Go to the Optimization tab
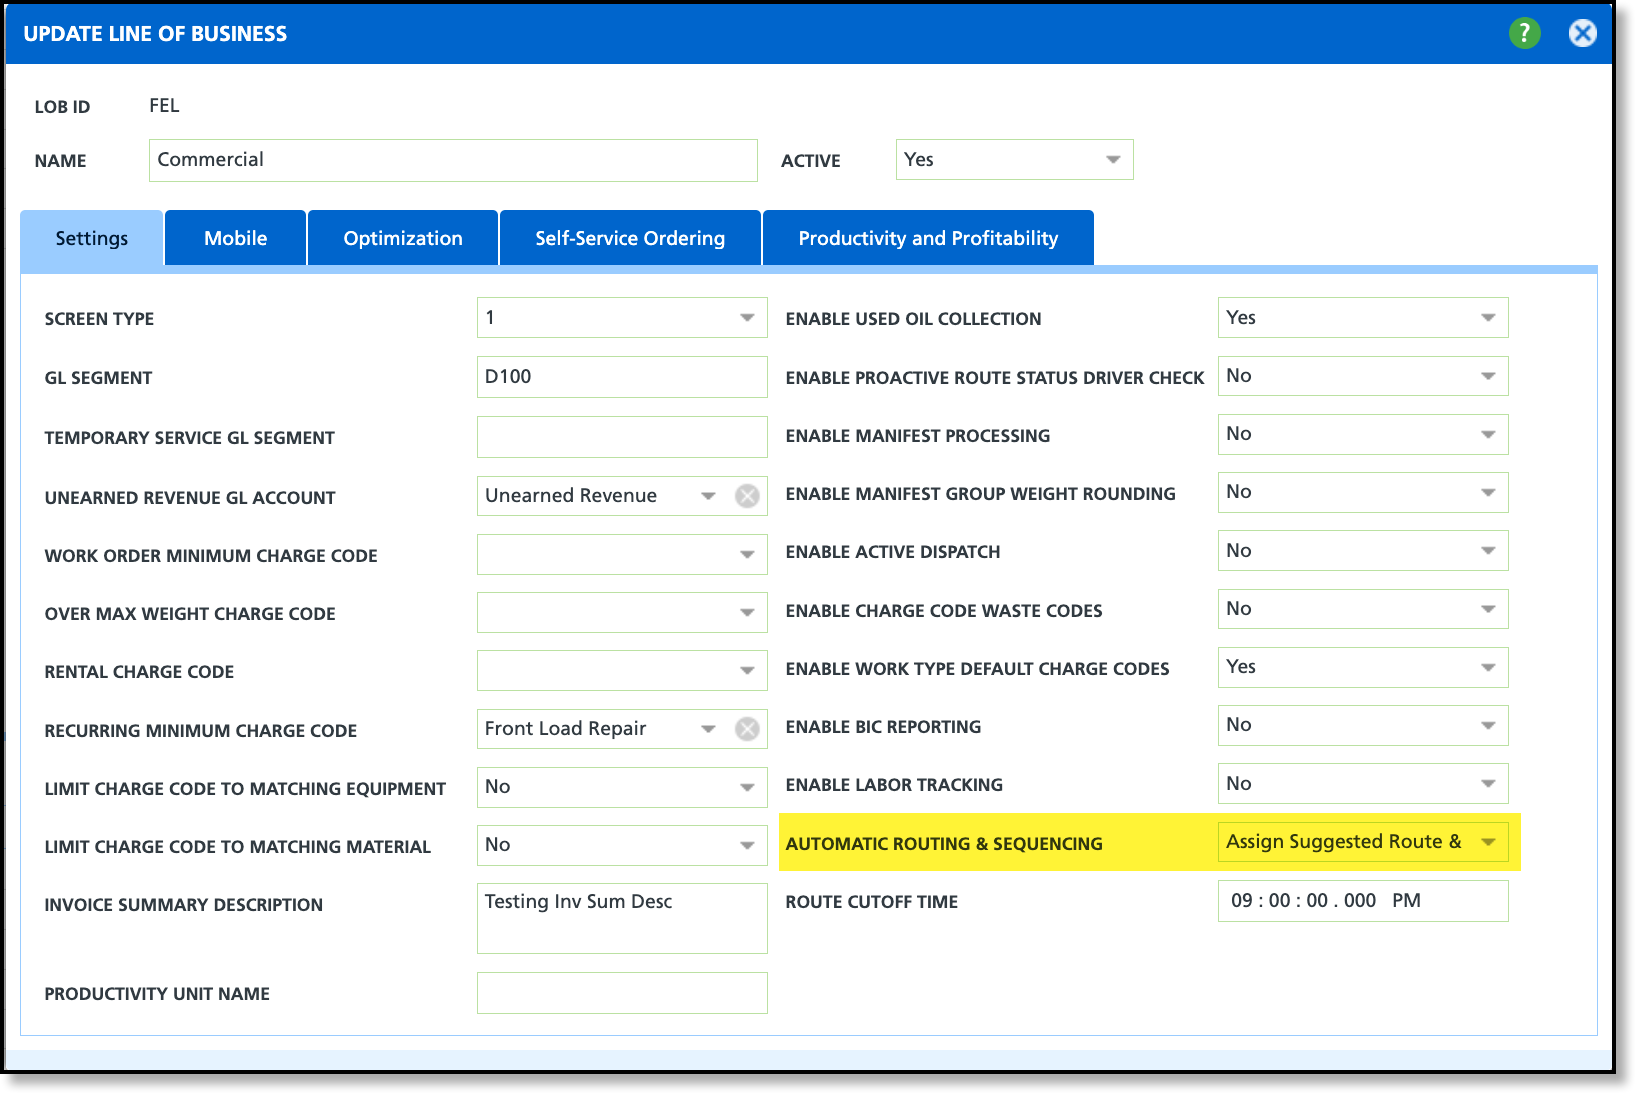The width and height of the screenshot is (1636, 1094). 403,238
